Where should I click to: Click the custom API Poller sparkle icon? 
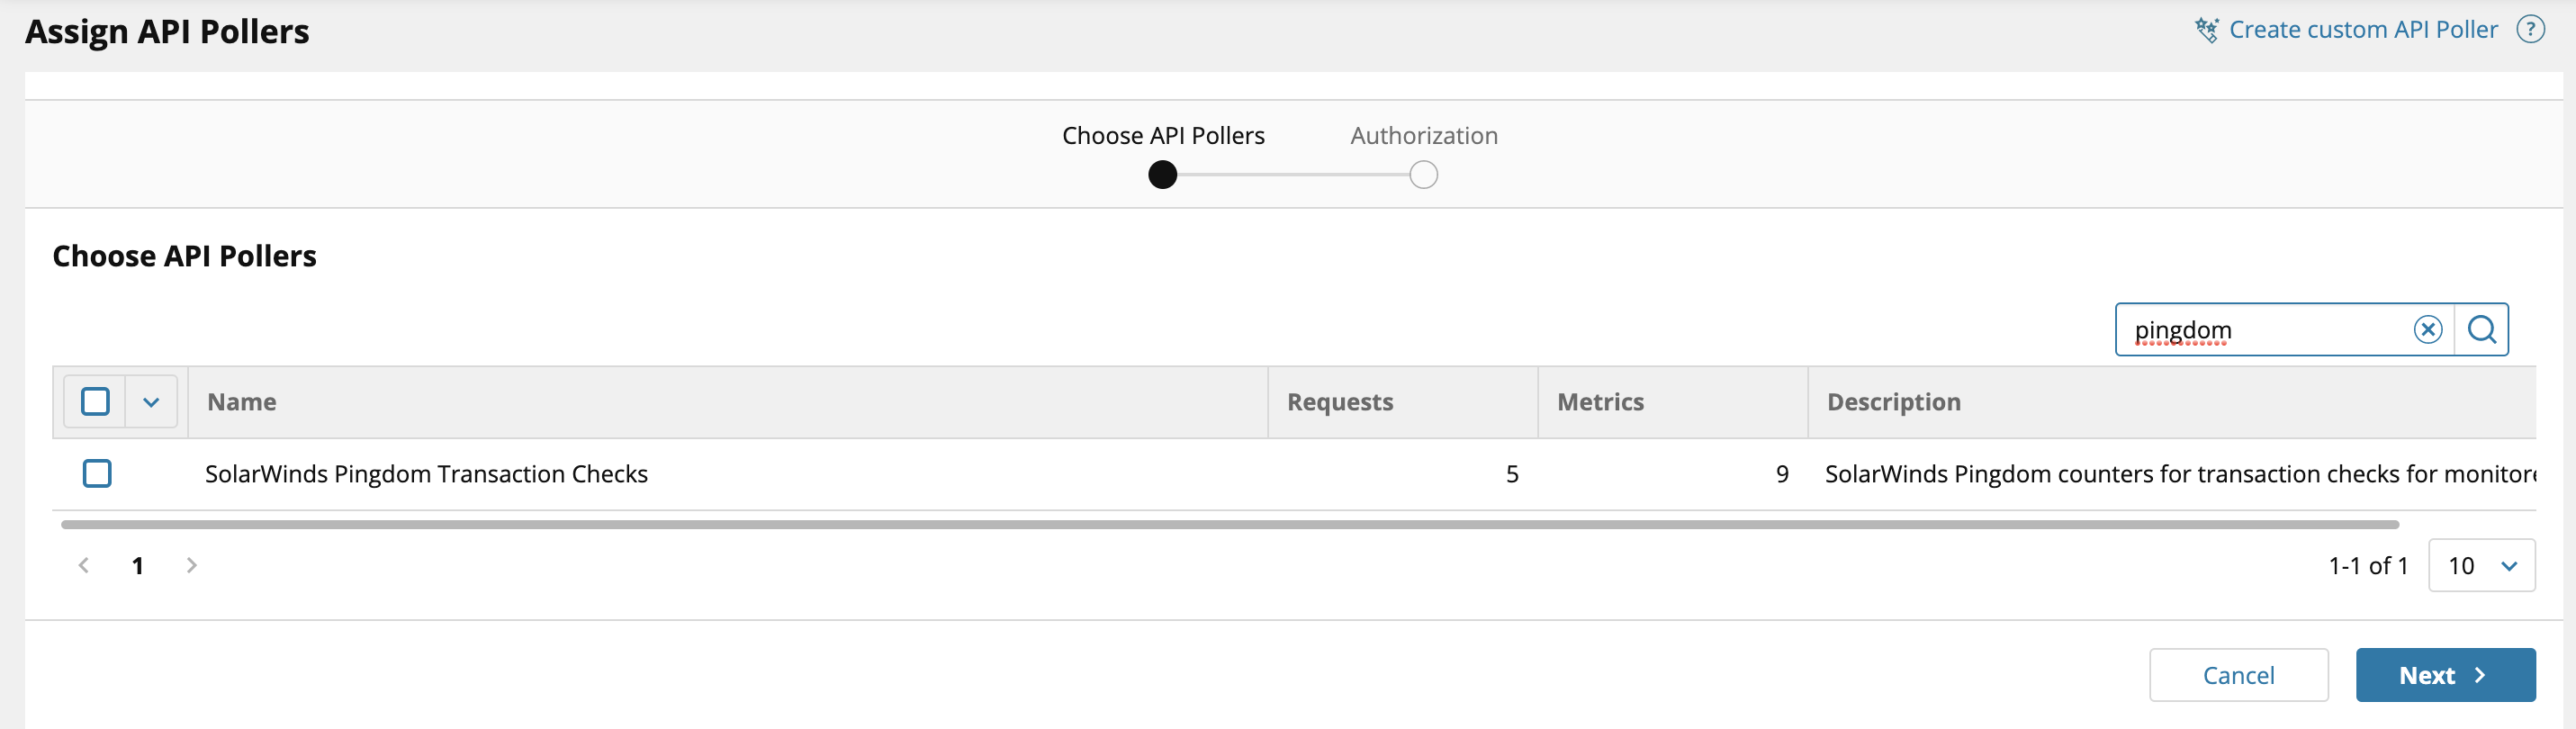pyautogui.click(x=2206, y=30)
